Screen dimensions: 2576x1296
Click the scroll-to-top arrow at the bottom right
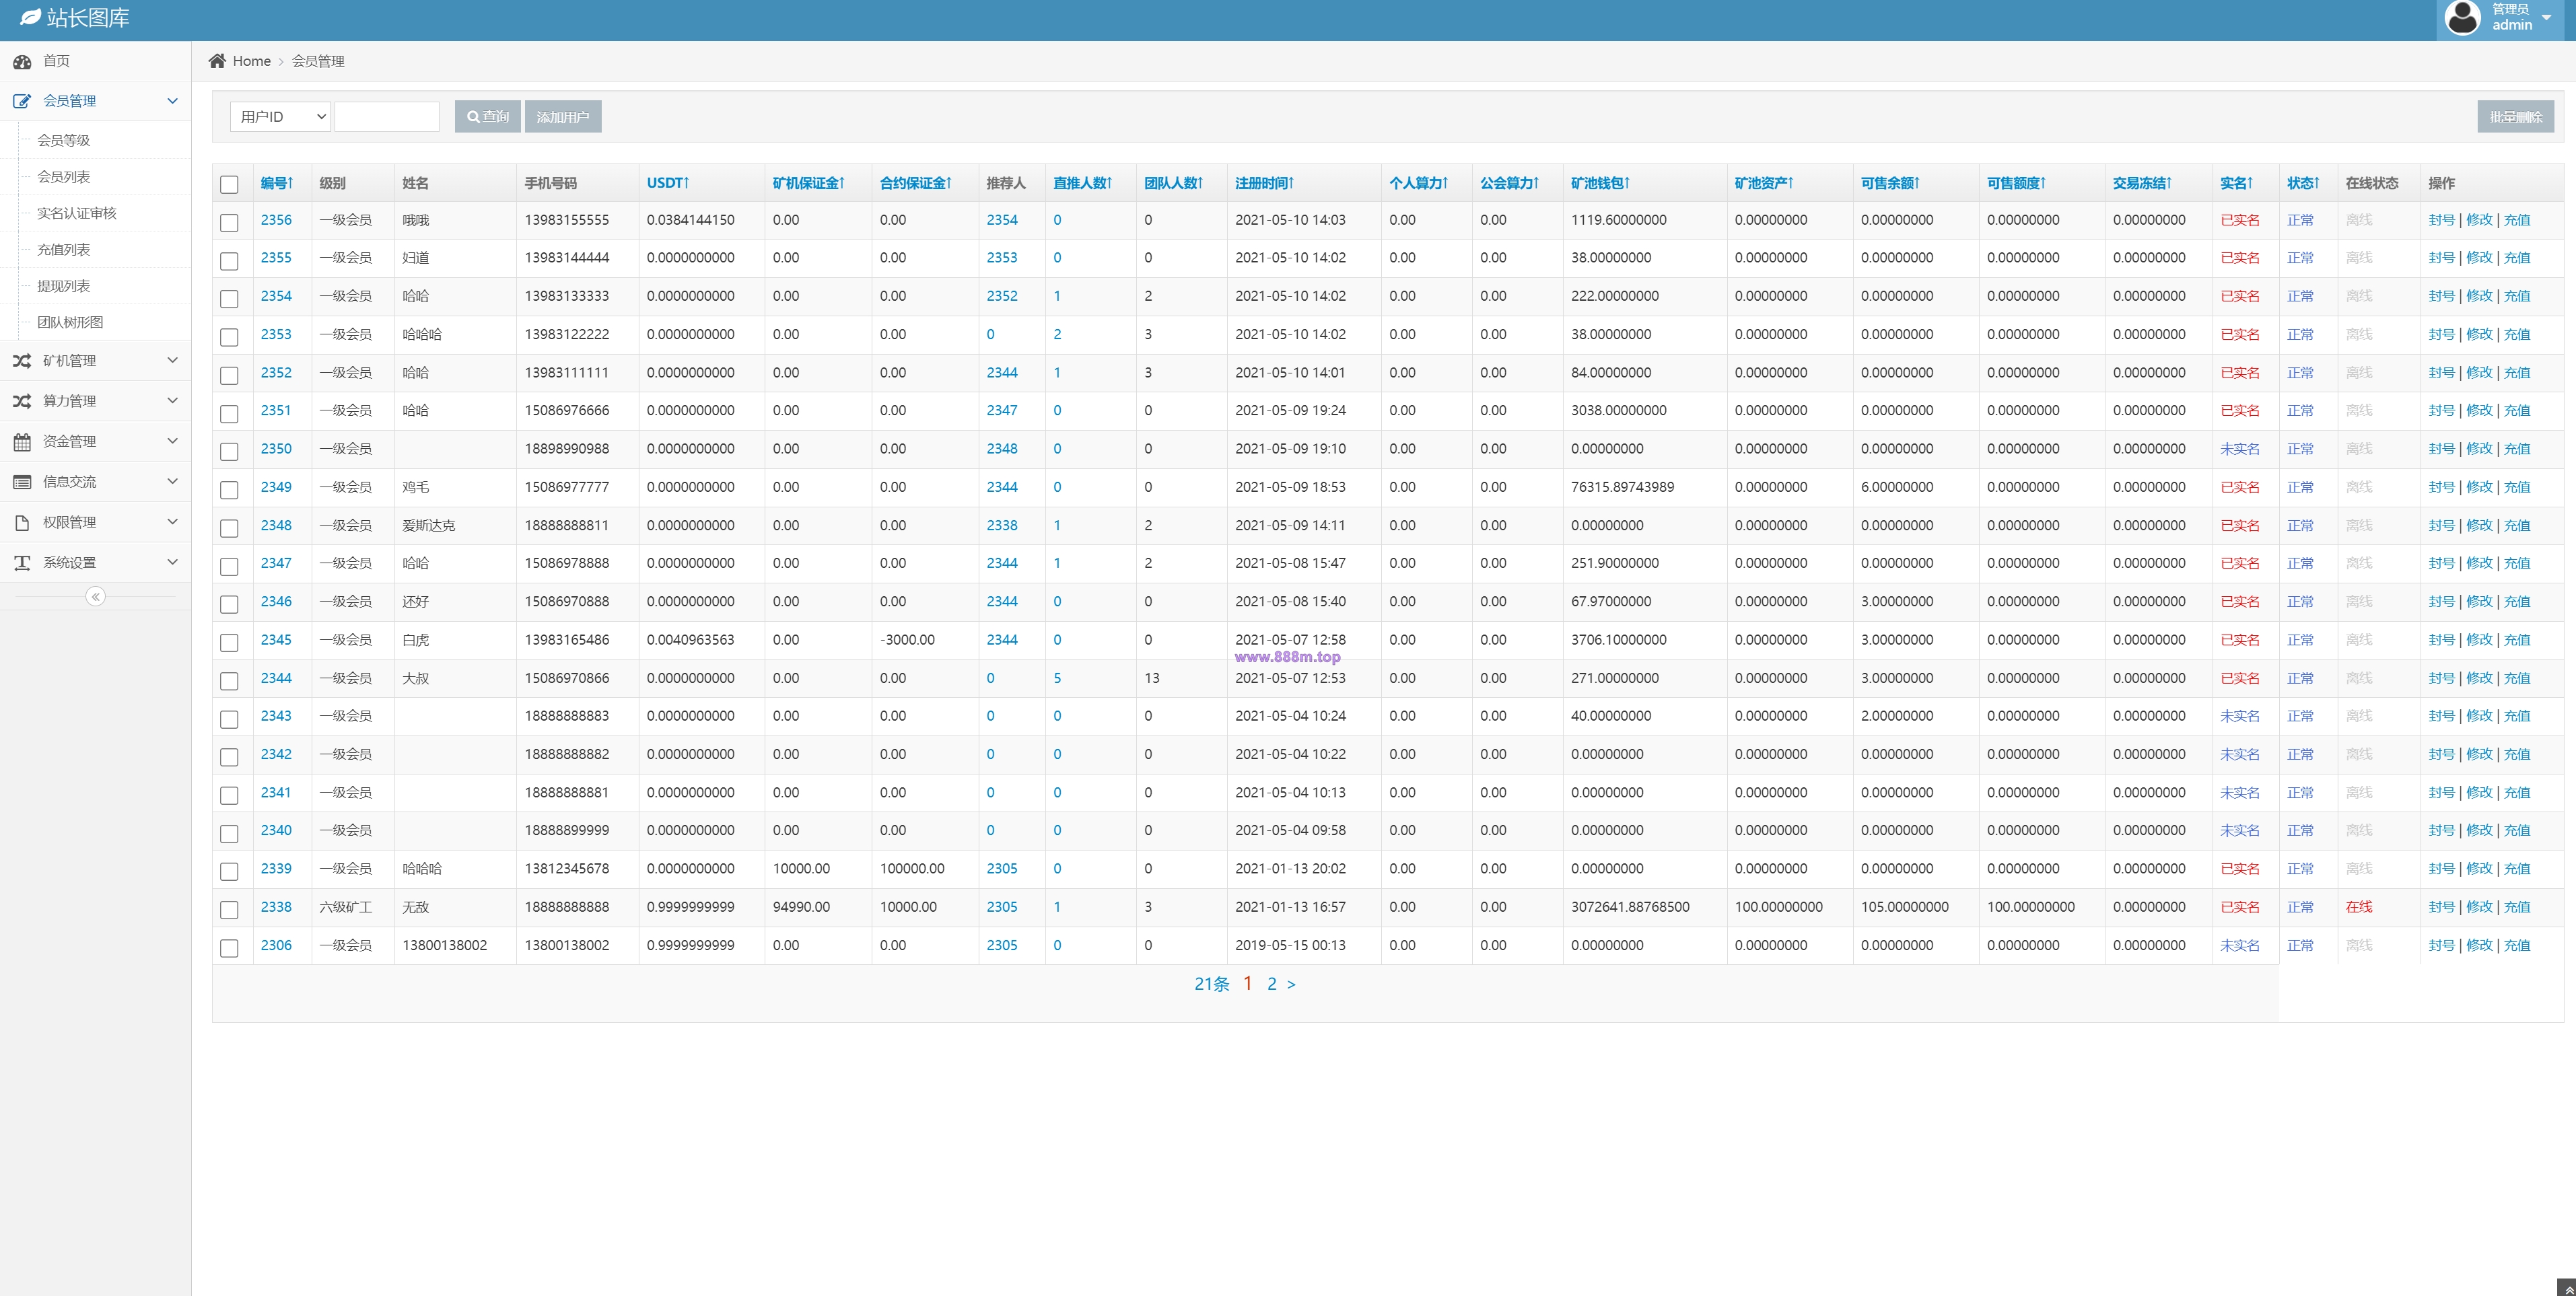[2566, 1288]
